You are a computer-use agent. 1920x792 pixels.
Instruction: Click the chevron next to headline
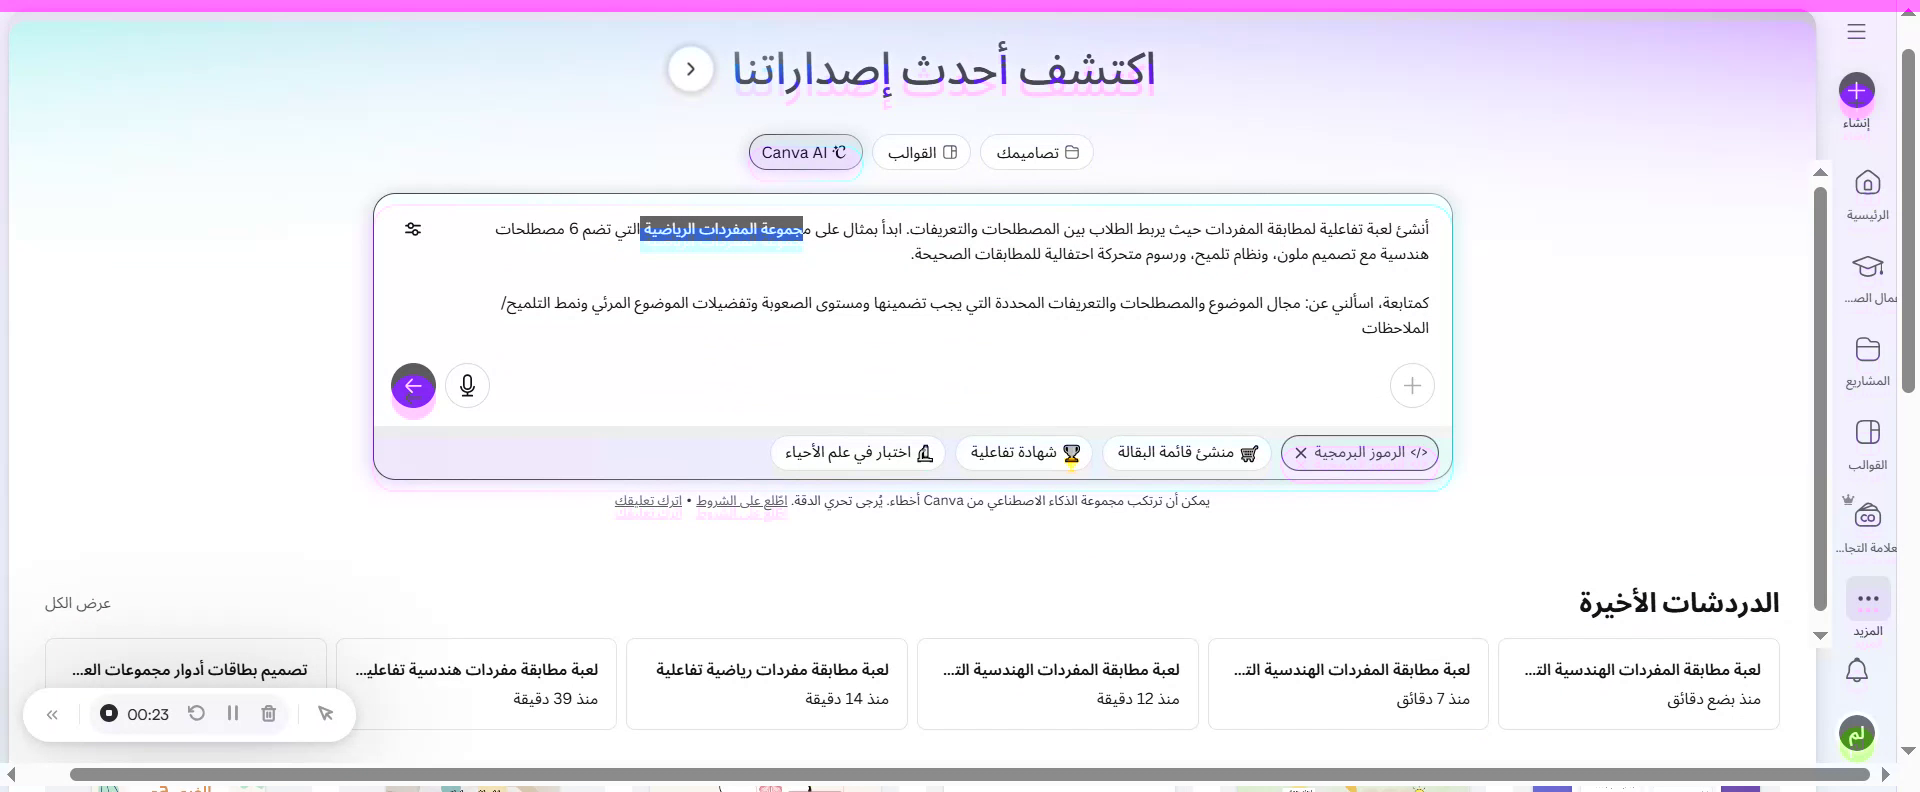point(690,69)
